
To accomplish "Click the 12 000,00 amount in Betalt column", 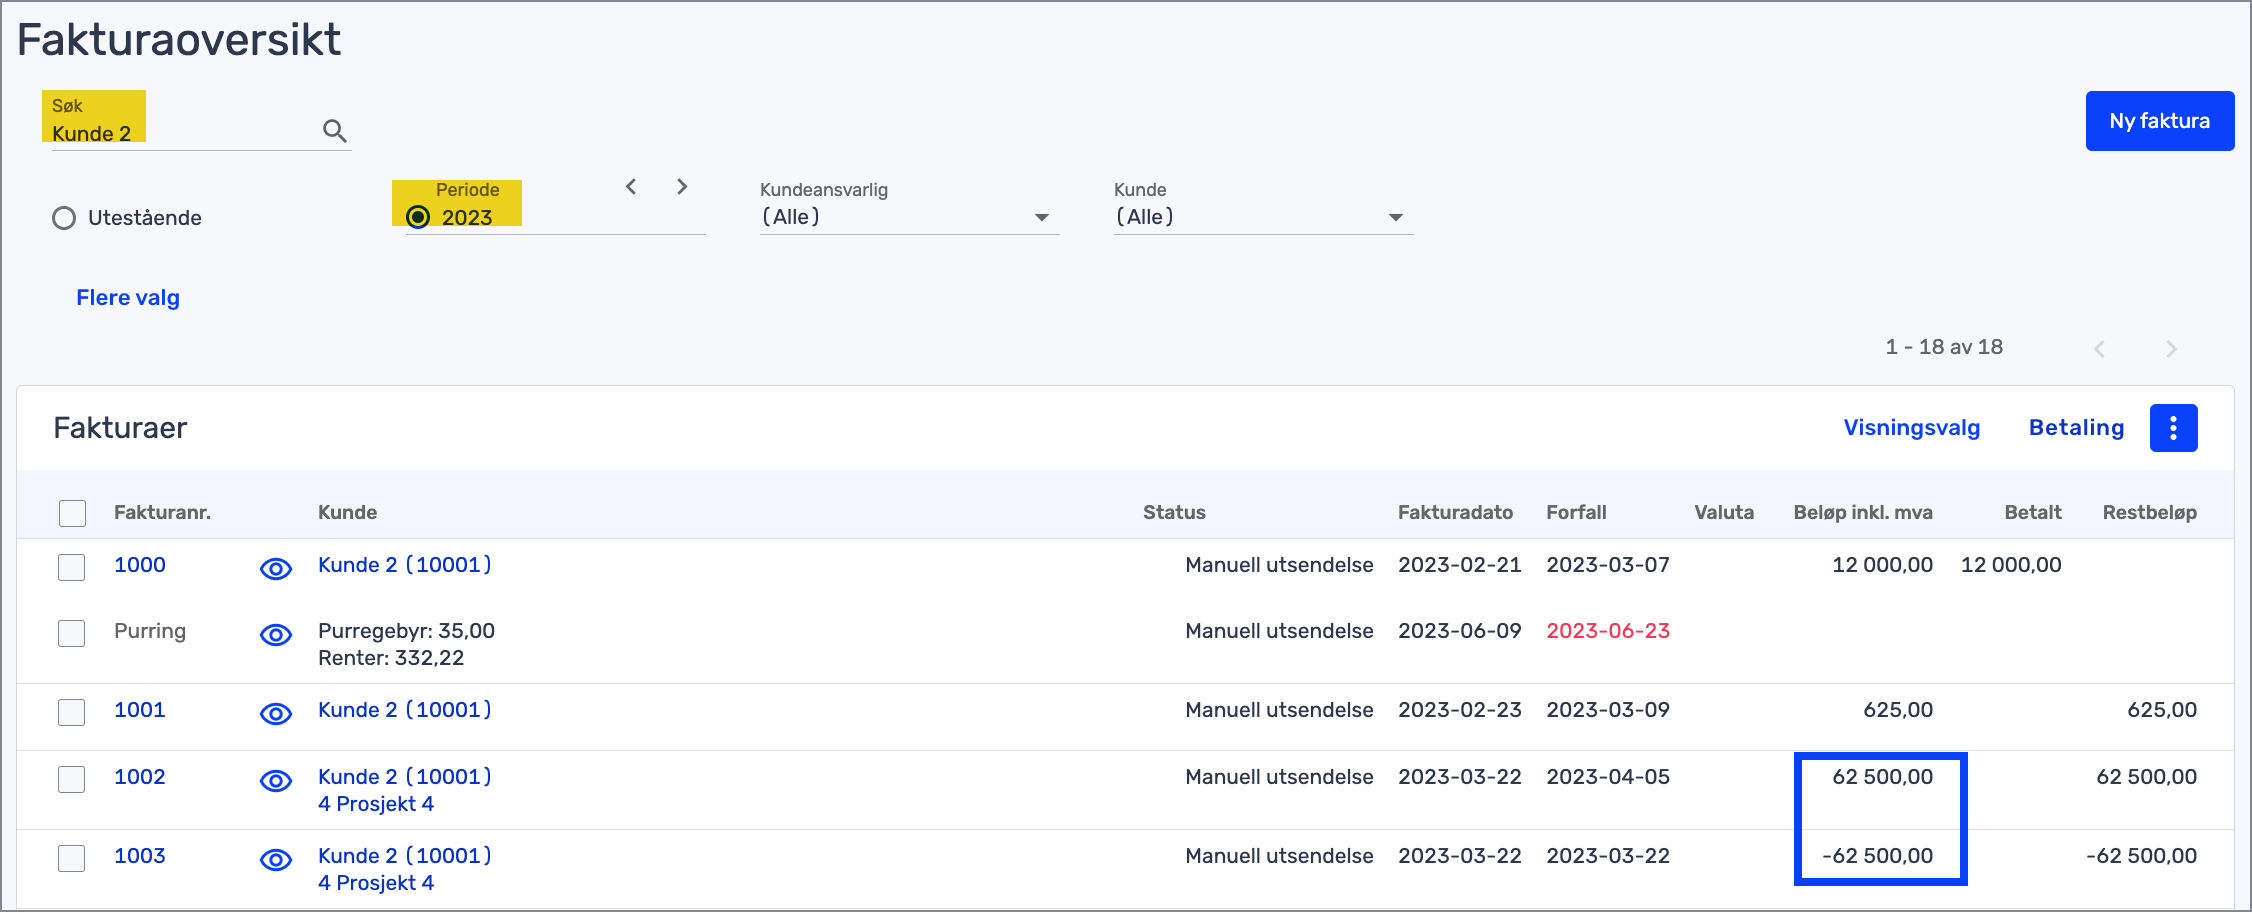I will (2011, 565).
